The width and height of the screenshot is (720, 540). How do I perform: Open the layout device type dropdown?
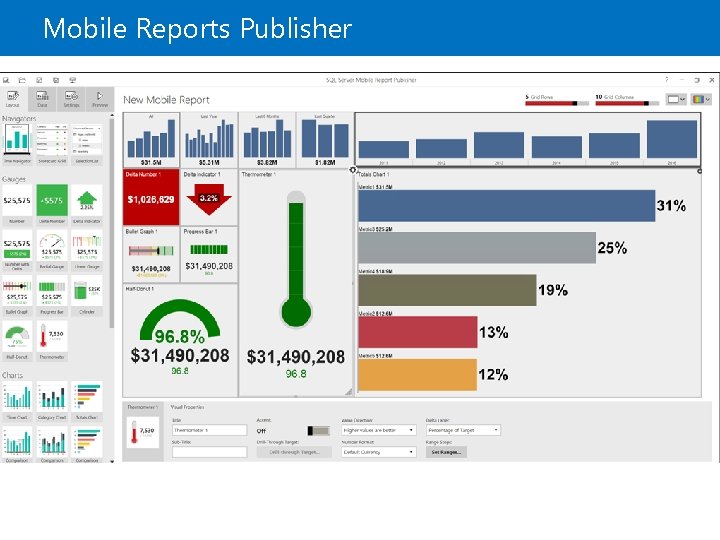point(675,99)
